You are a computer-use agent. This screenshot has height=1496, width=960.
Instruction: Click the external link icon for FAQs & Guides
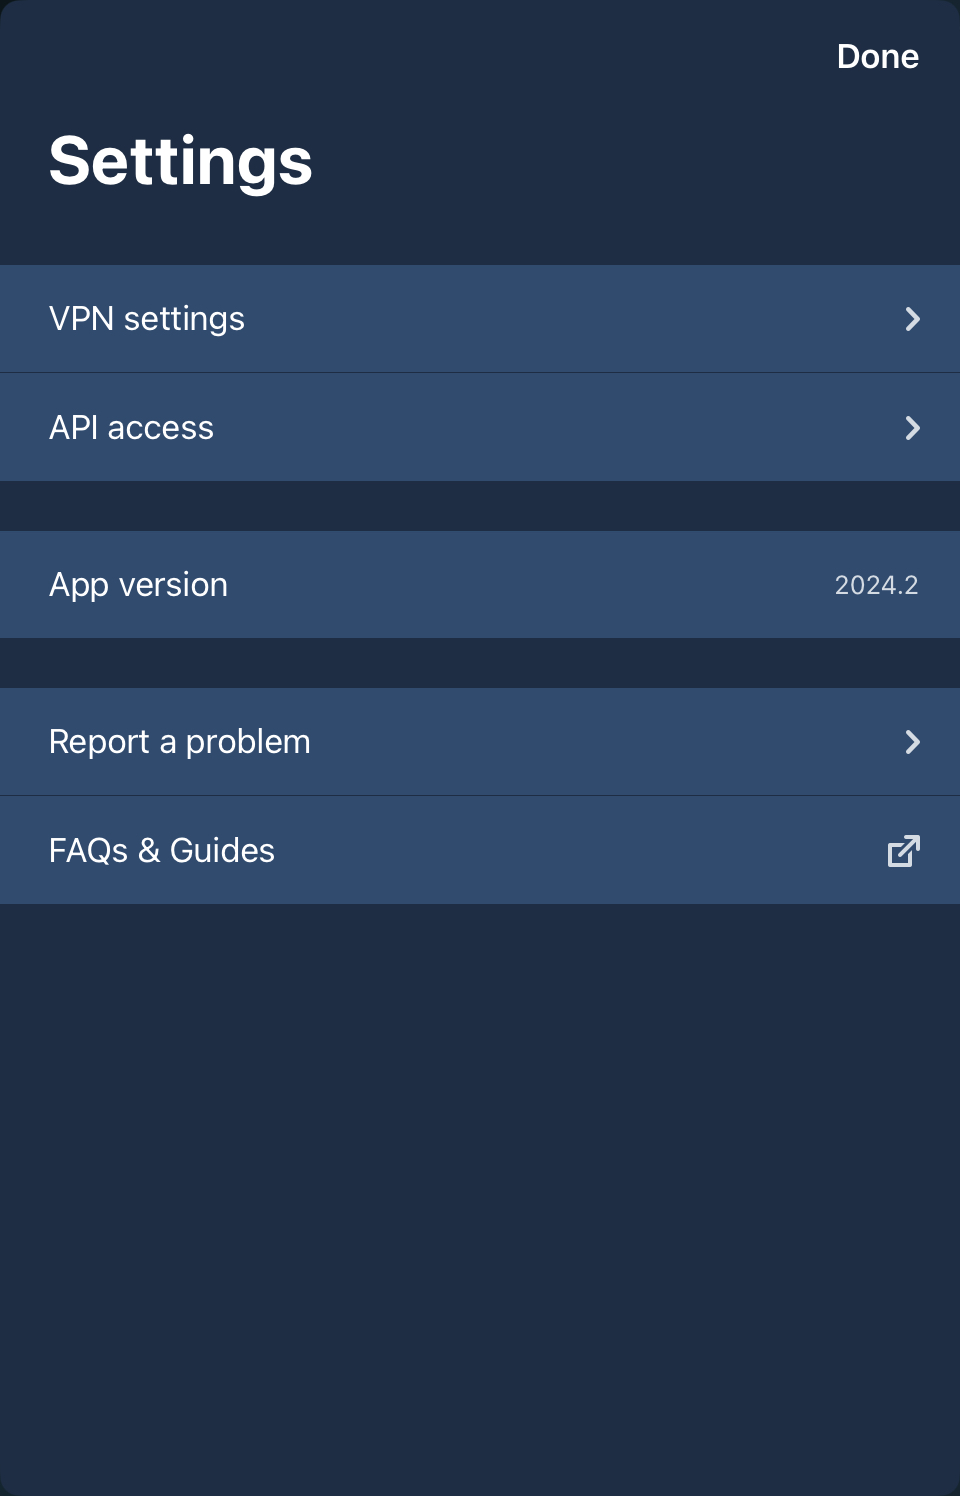[x=903, y=851]
